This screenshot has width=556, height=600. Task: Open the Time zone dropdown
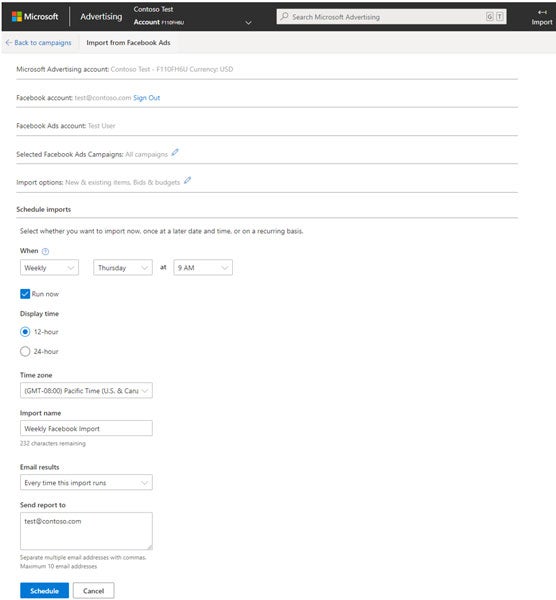(x=86, y=391)
